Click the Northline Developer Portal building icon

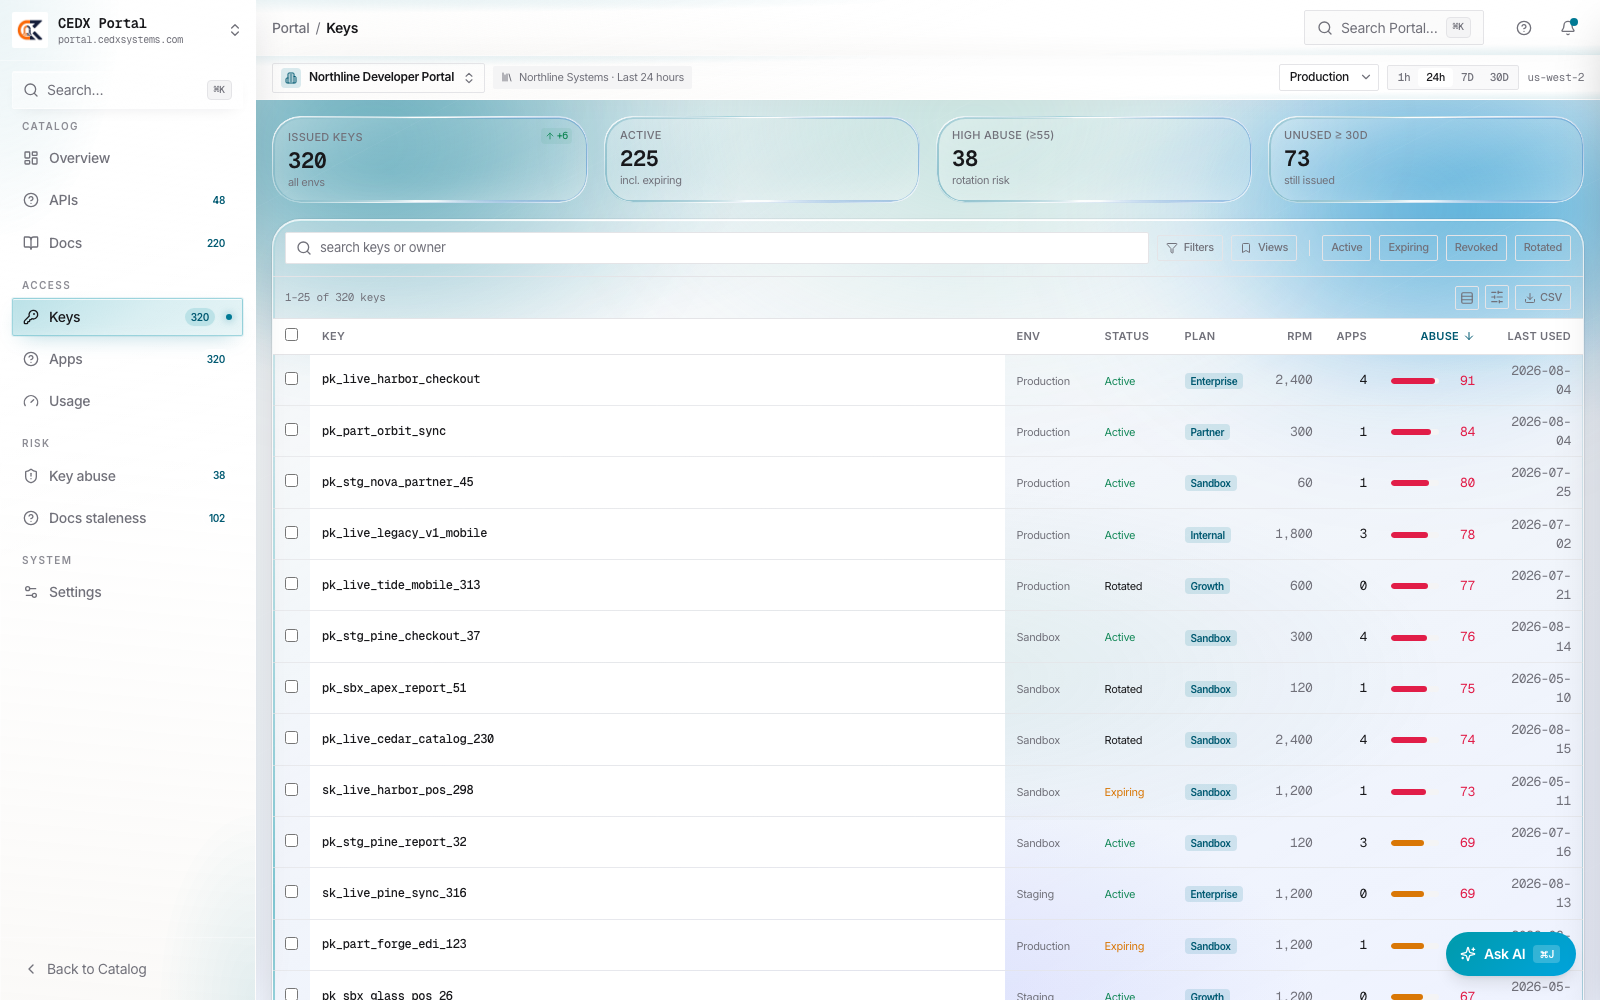291,77
